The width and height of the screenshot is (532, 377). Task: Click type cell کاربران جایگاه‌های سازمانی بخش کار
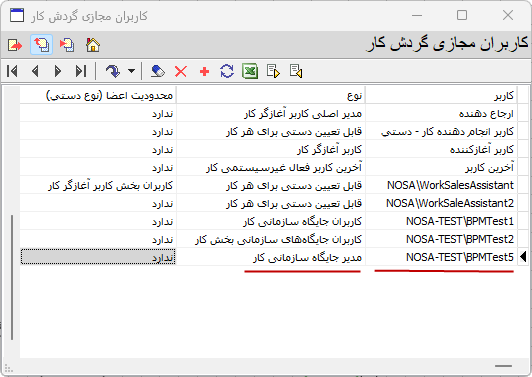click(271, 239)
